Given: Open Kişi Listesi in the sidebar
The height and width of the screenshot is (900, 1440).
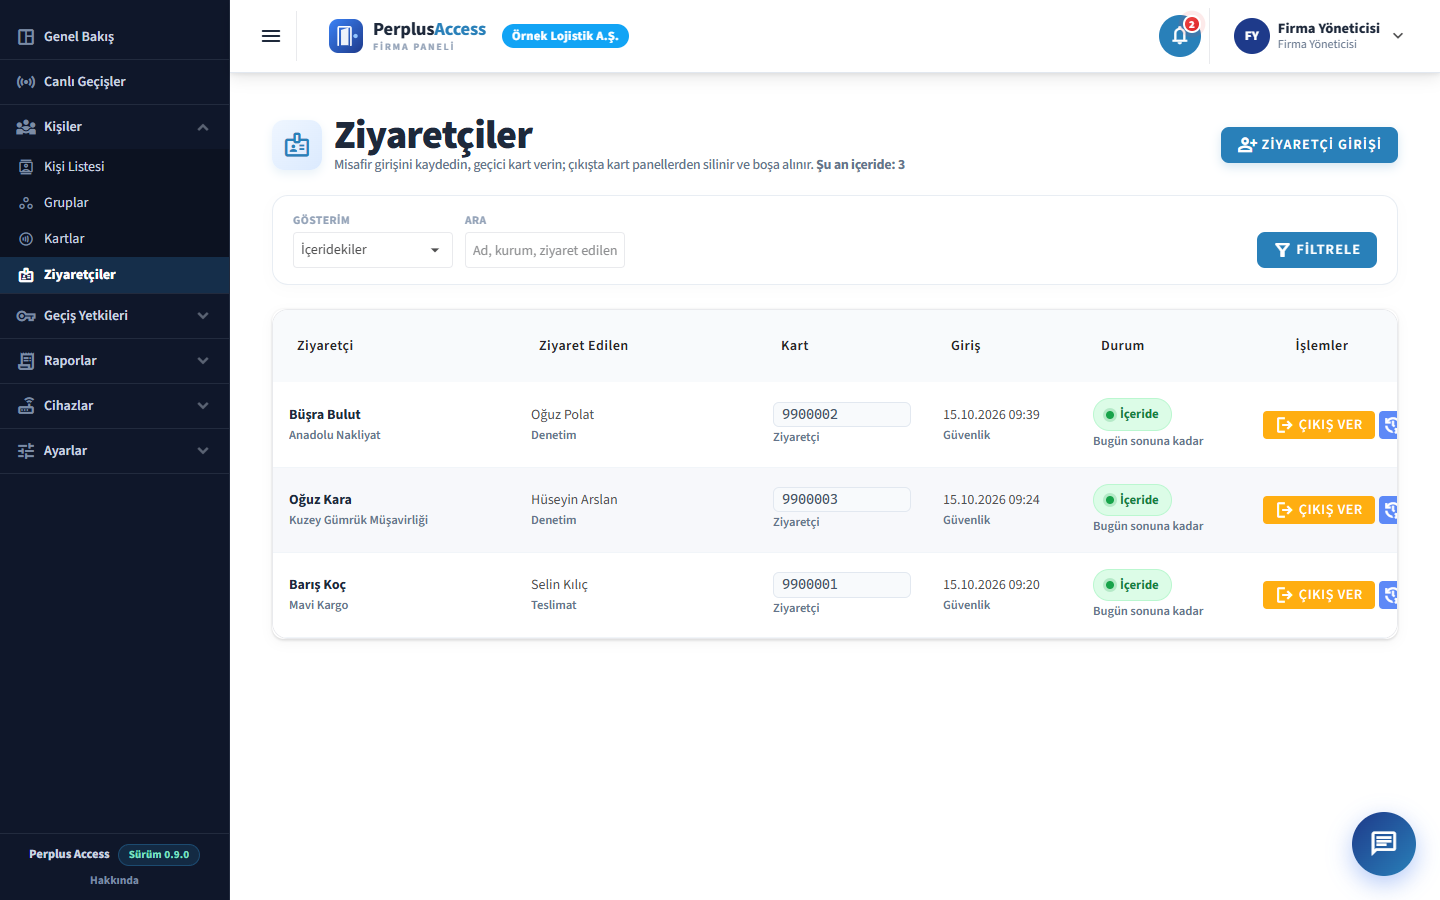Looking at the screenshot, I should [115, 167].
